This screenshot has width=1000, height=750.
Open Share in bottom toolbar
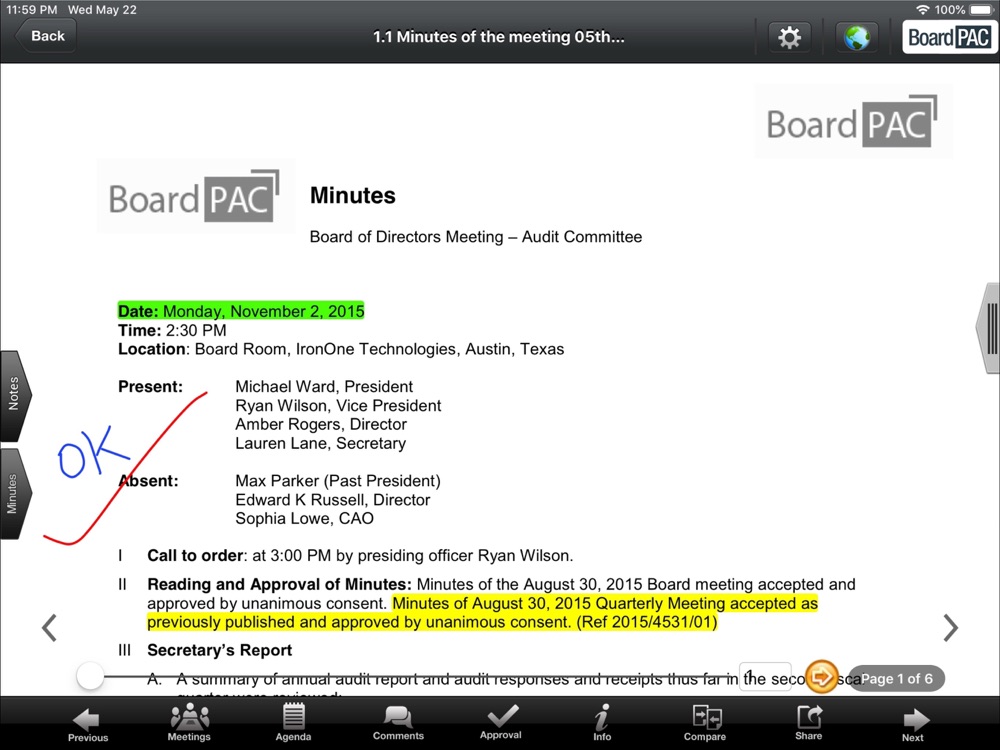pyautogui.click(x=808, y=723)
